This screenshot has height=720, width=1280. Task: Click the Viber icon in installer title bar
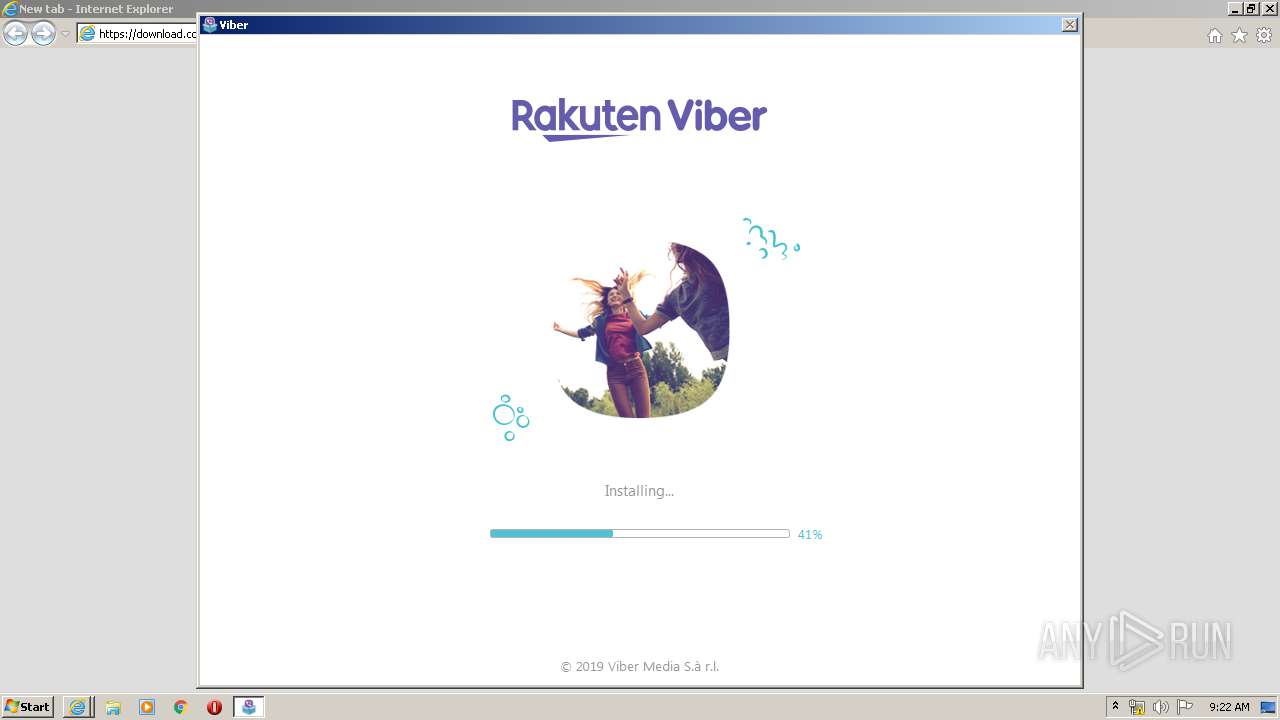pyautogui.click(x=210, y=25)
